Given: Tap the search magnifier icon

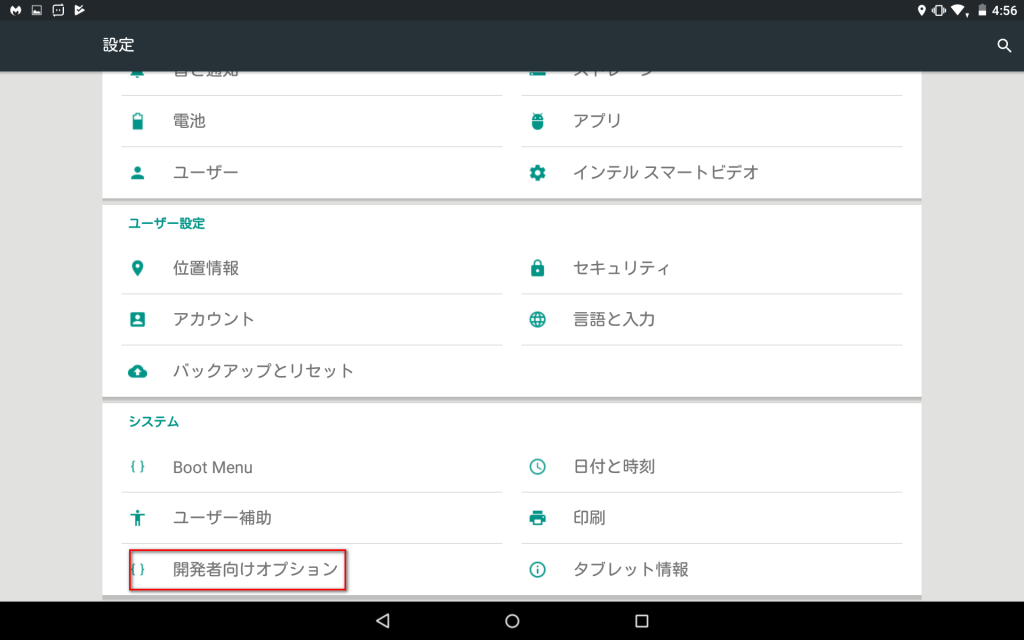Looking at the screenshot, I should [1004, 46].
